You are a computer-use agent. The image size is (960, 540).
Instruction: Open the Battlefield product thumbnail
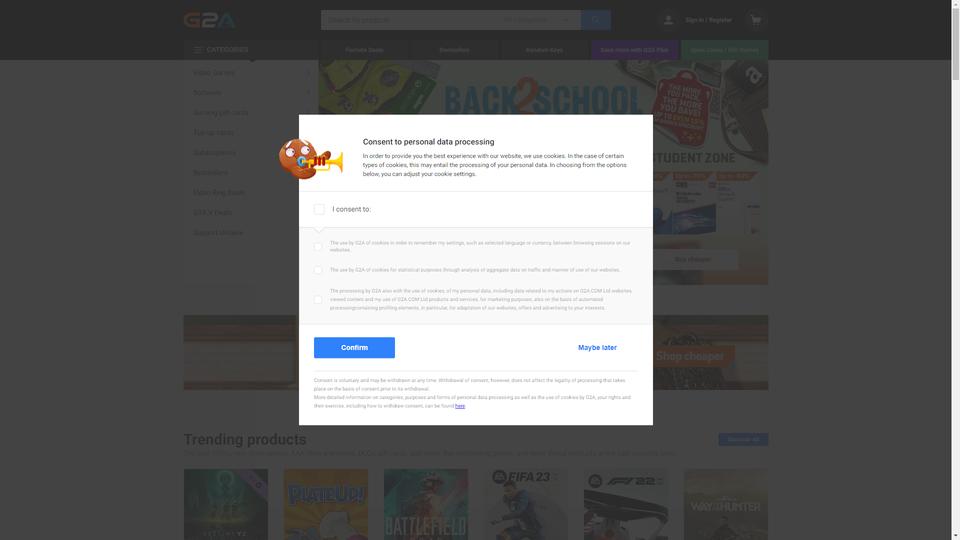pos(426,504)
